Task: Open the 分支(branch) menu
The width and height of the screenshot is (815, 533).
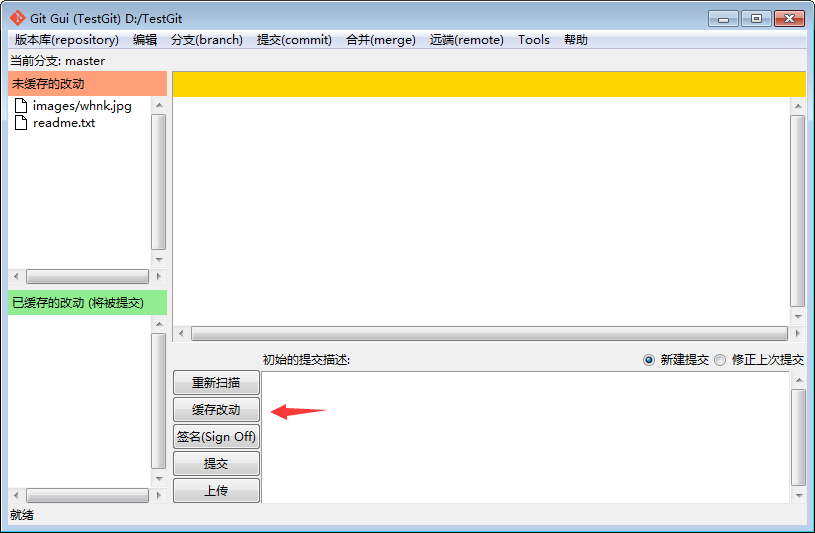Action: (207, 40)
